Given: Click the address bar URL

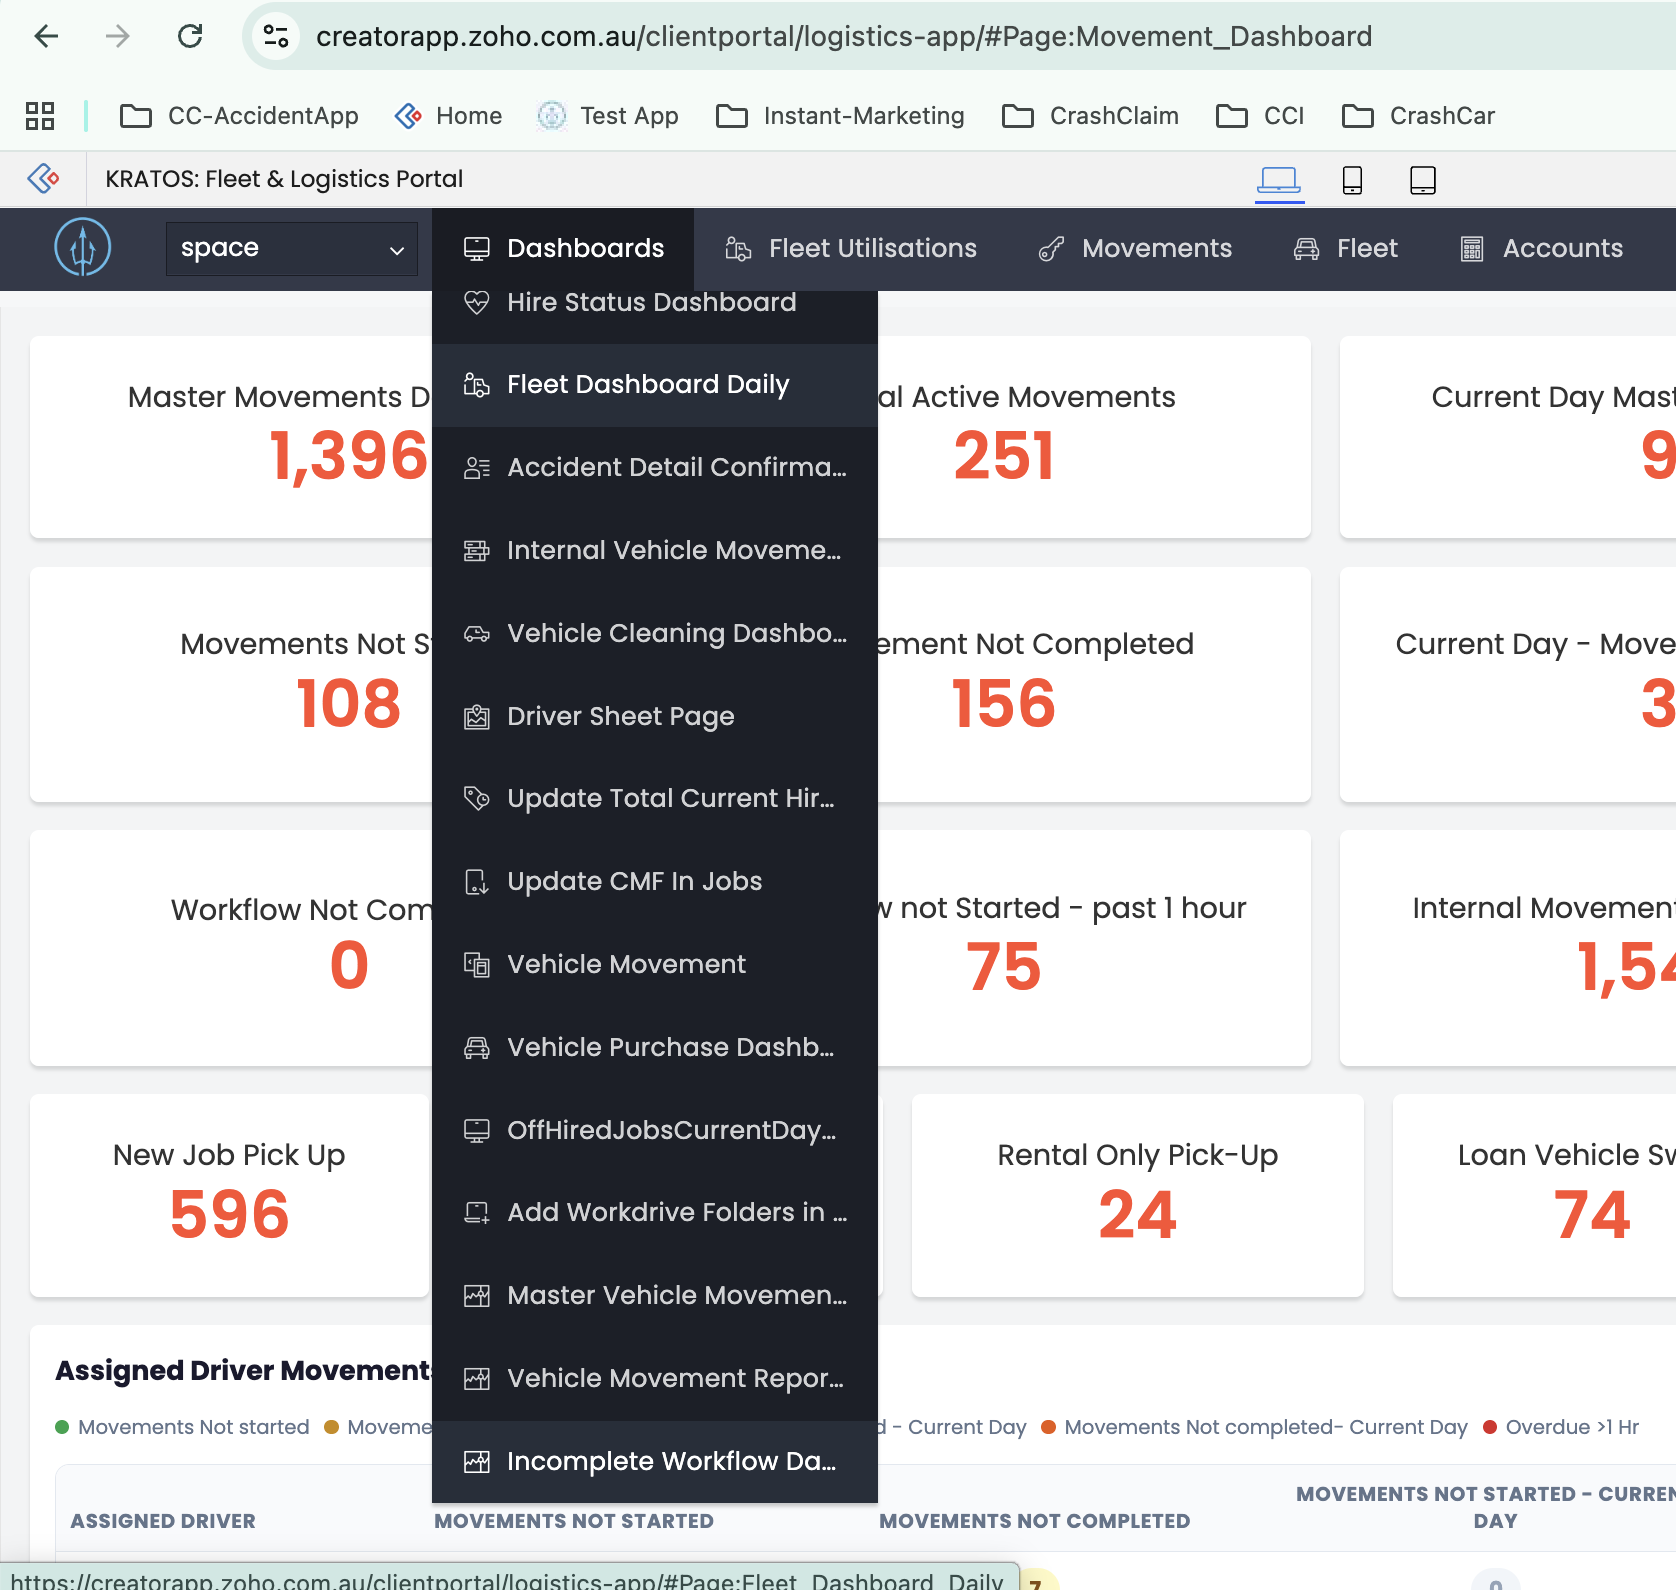Looking at the screenshot, I should [x=843, y=37].
